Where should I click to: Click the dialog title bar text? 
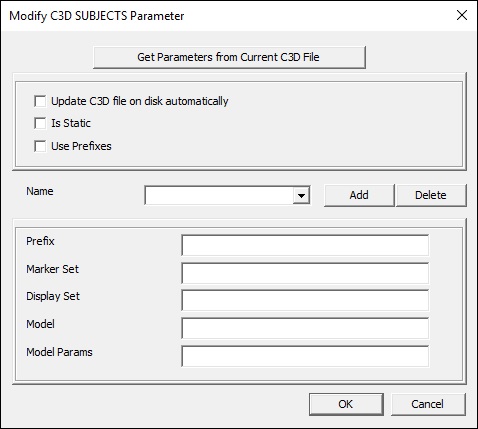pos(97,16)
